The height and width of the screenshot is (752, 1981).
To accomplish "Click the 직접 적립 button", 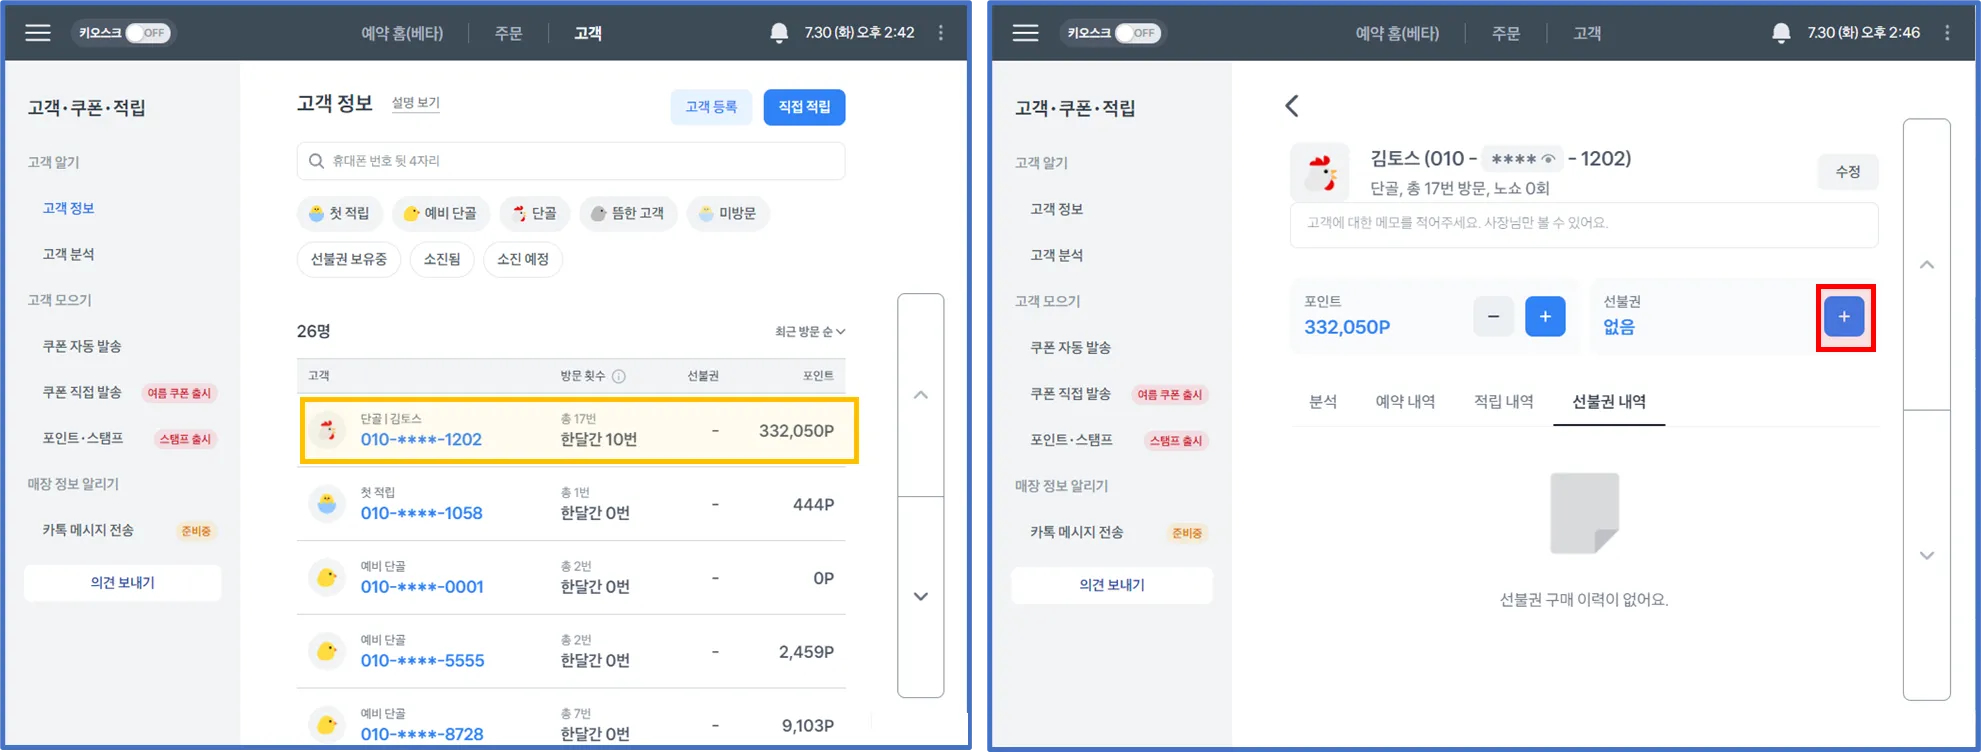I will [804, 107].
